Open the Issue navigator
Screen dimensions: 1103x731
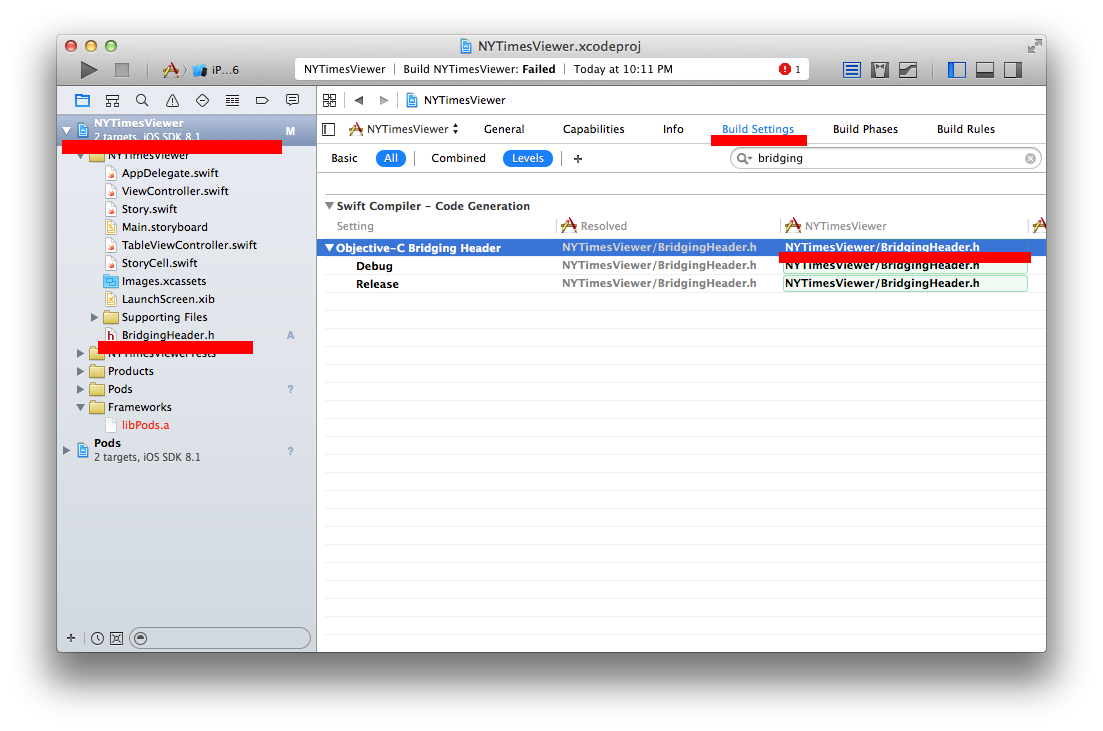(x=172, y=101)
